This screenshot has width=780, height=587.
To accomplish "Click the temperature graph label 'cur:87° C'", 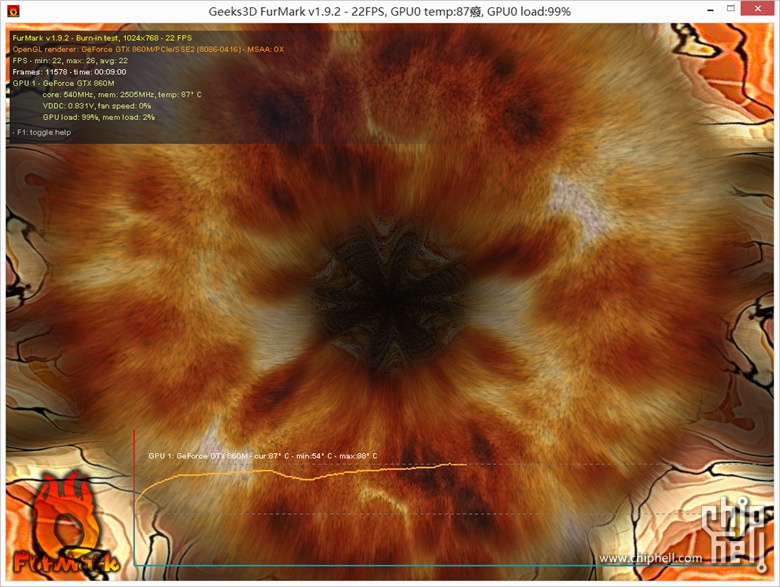I will [x=272, y=456].
